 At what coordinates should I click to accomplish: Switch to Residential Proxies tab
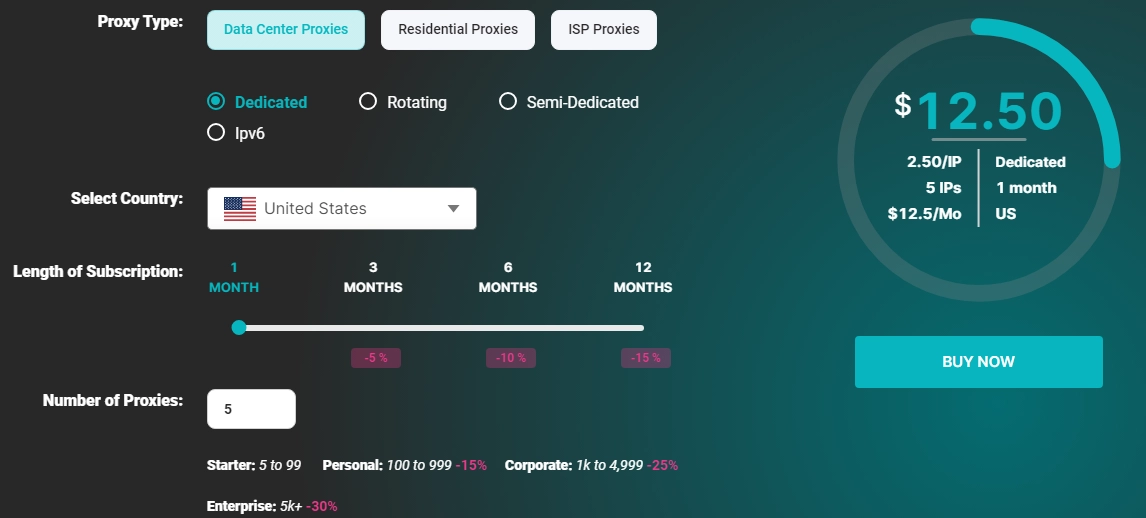(458, 30)
